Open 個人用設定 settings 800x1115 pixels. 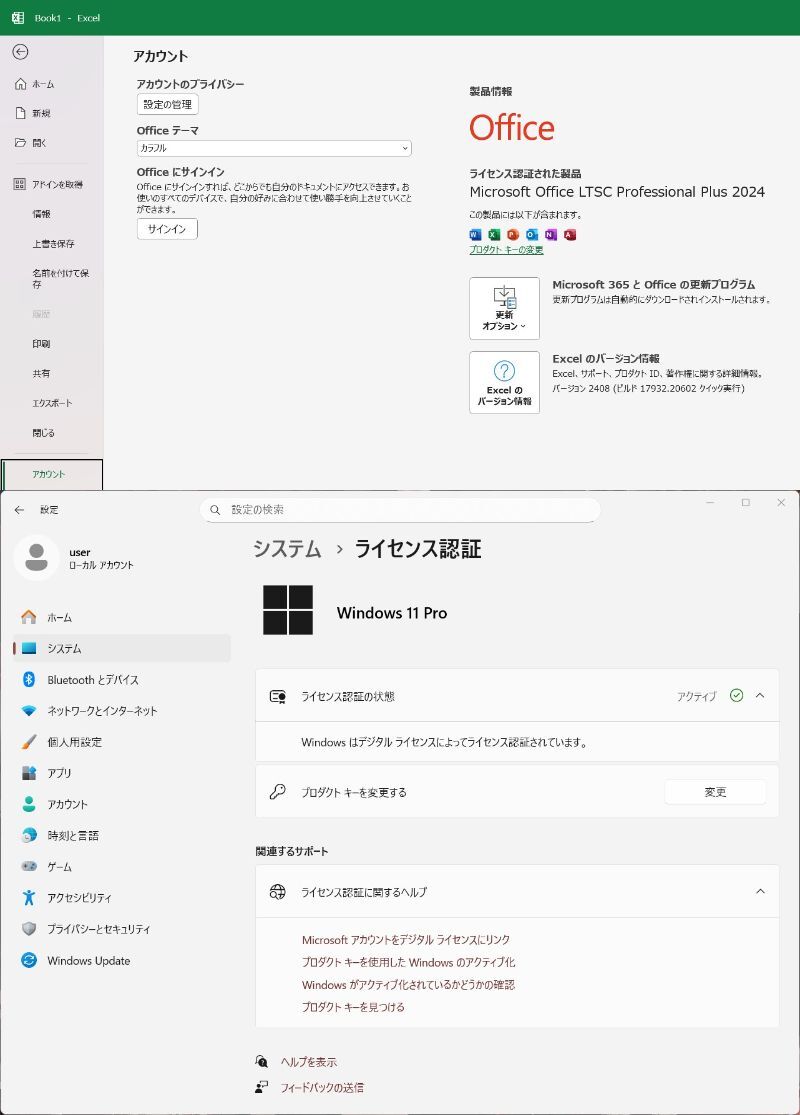point(122,742)
